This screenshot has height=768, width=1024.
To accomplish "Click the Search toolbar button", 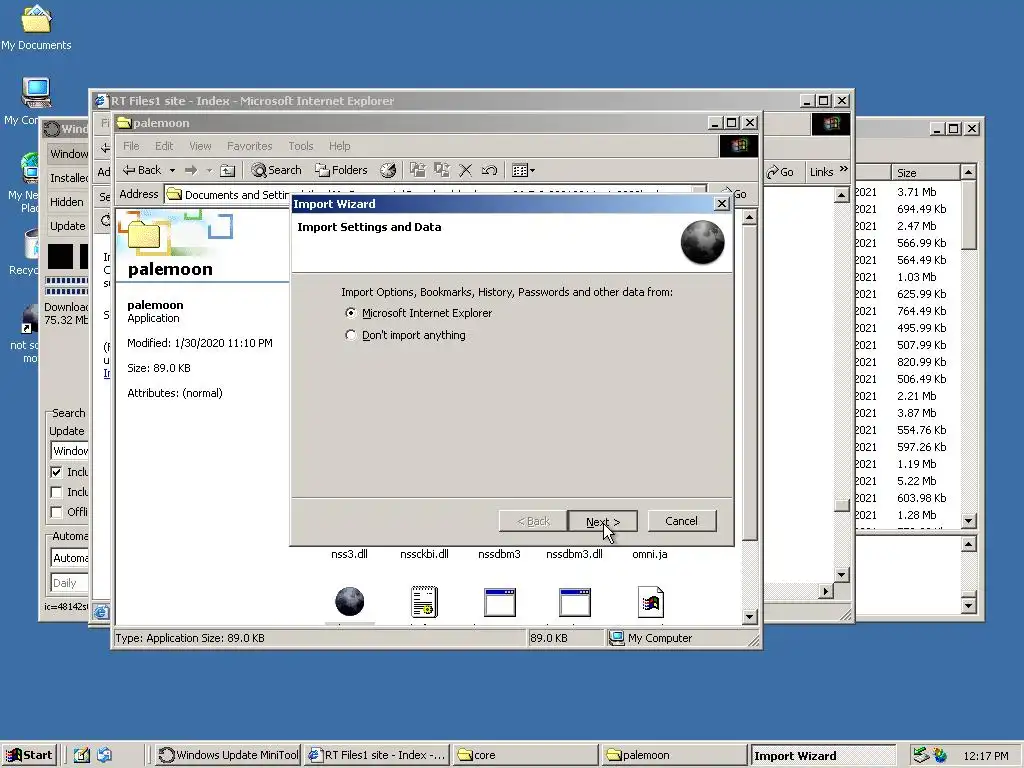I will tap(276, 170).
